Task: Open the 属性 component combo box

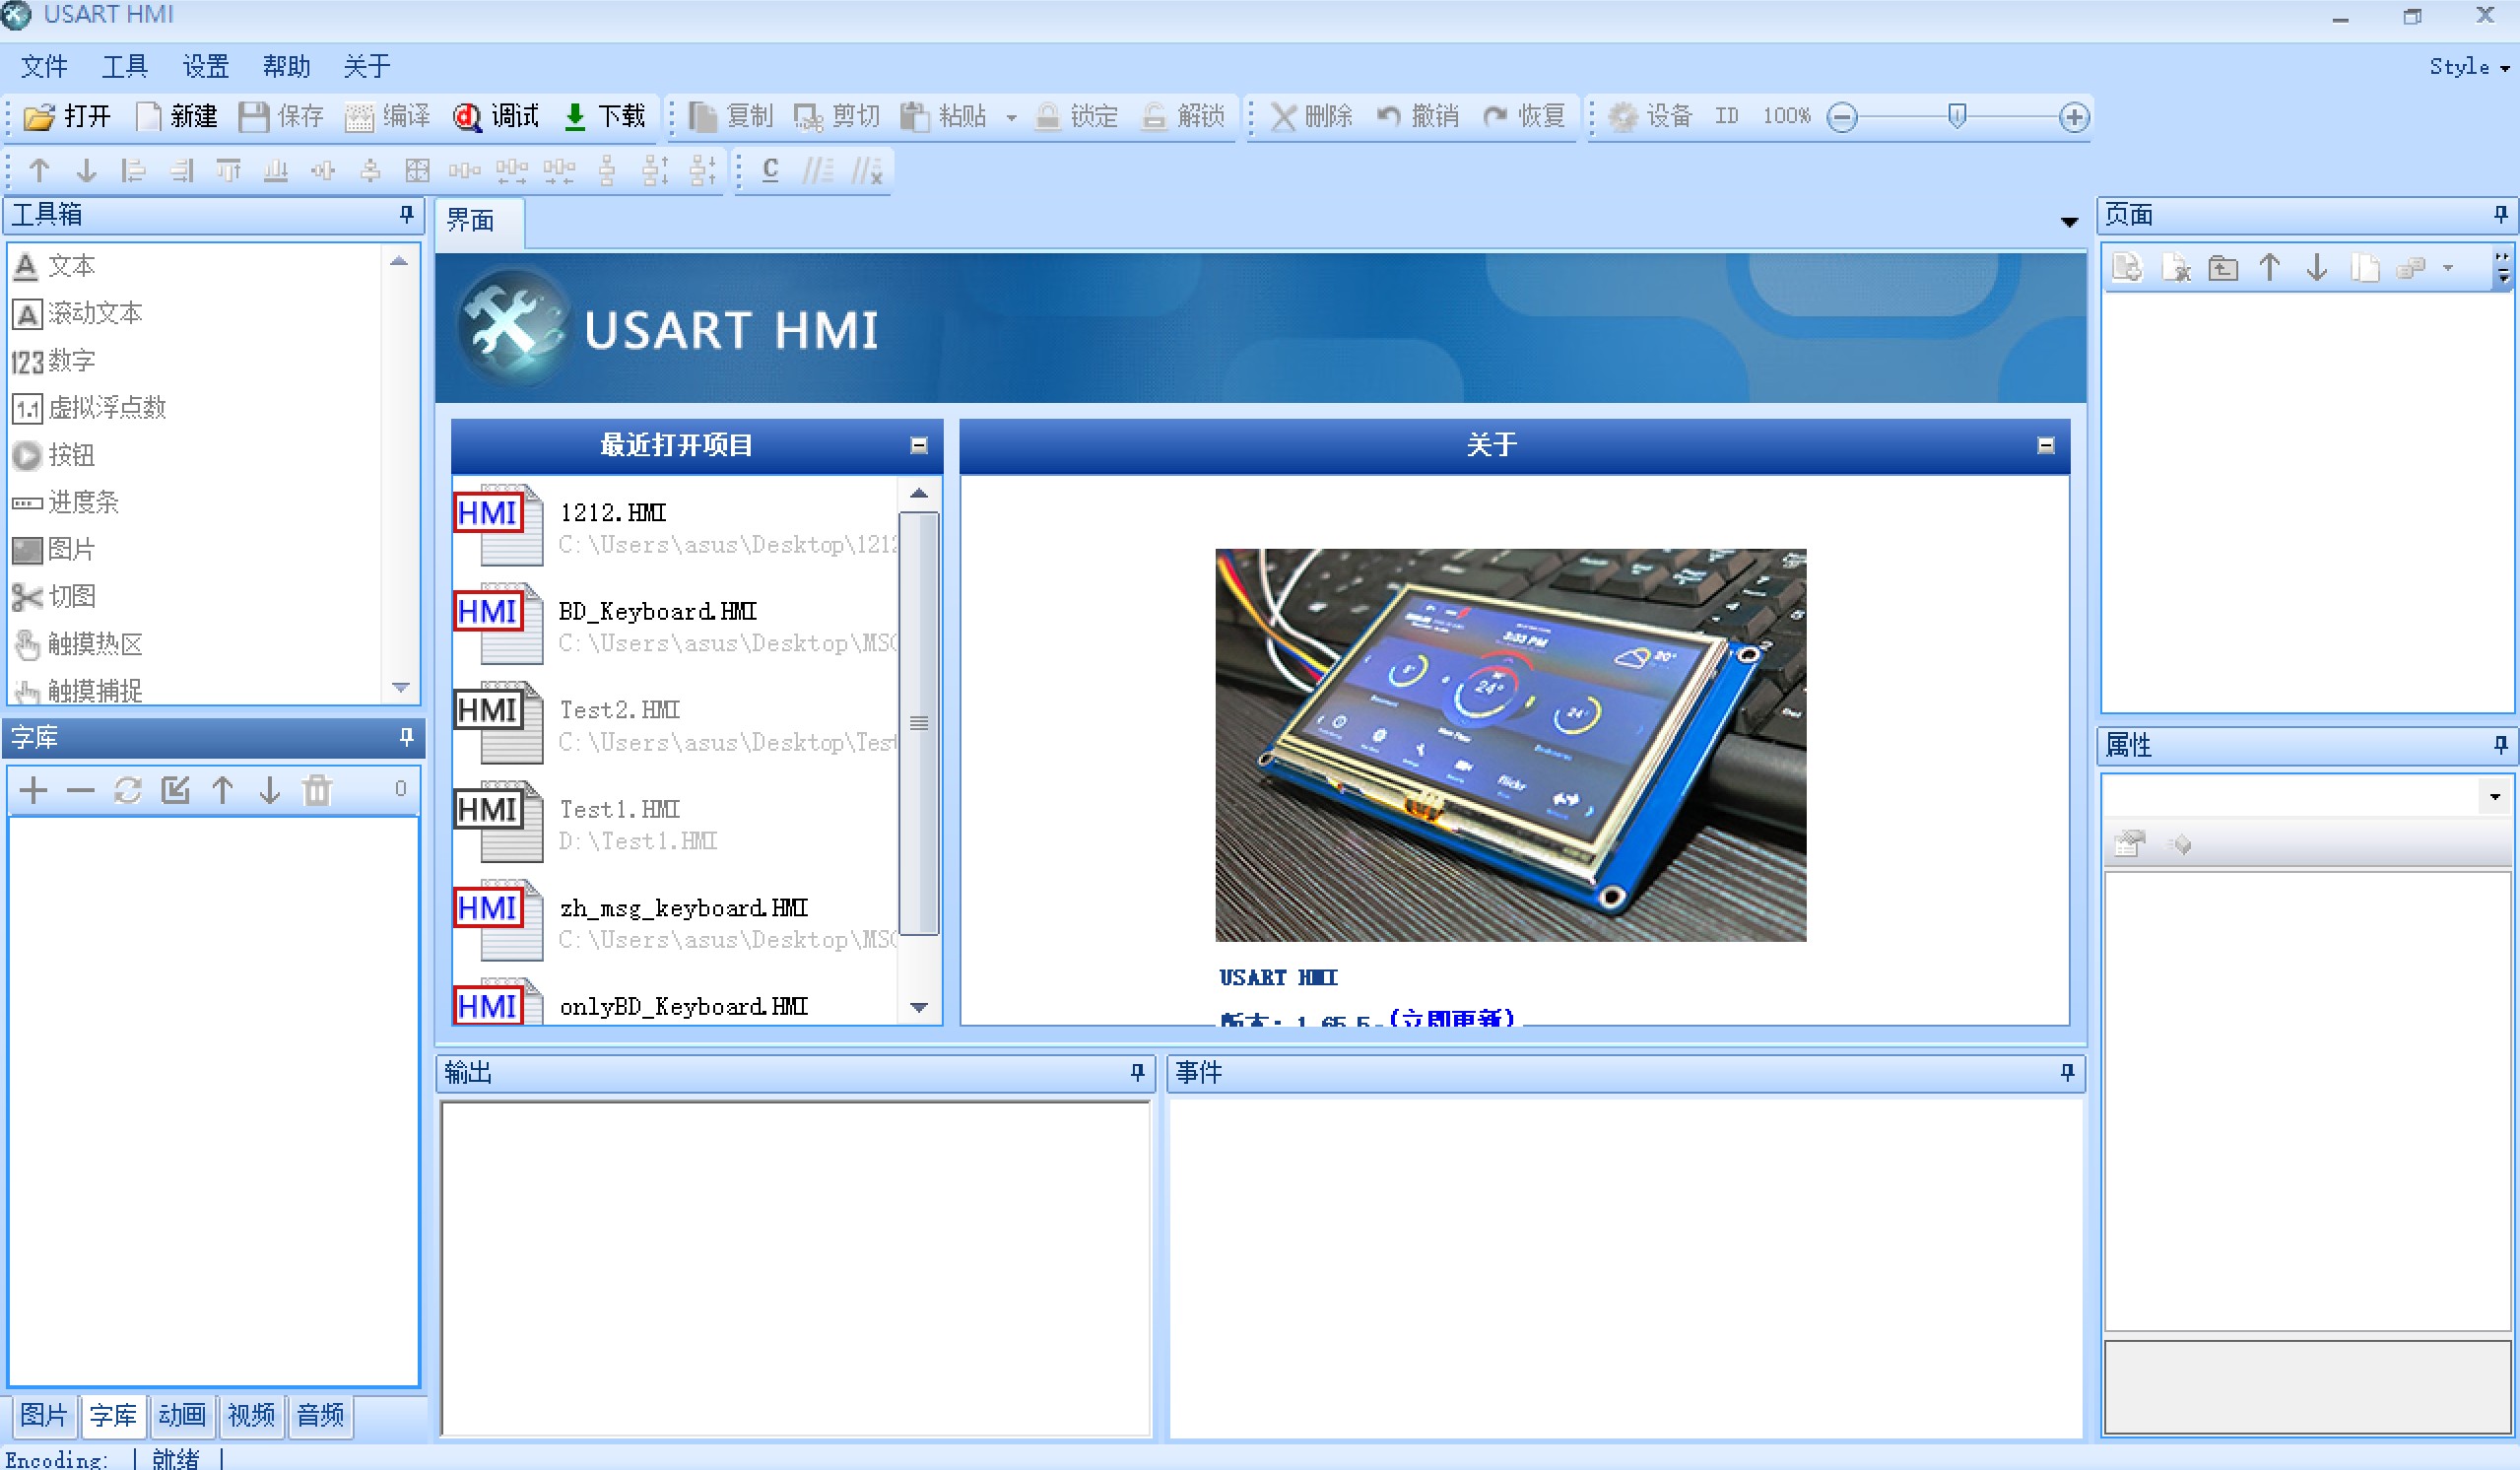Action: point(2308,796)
